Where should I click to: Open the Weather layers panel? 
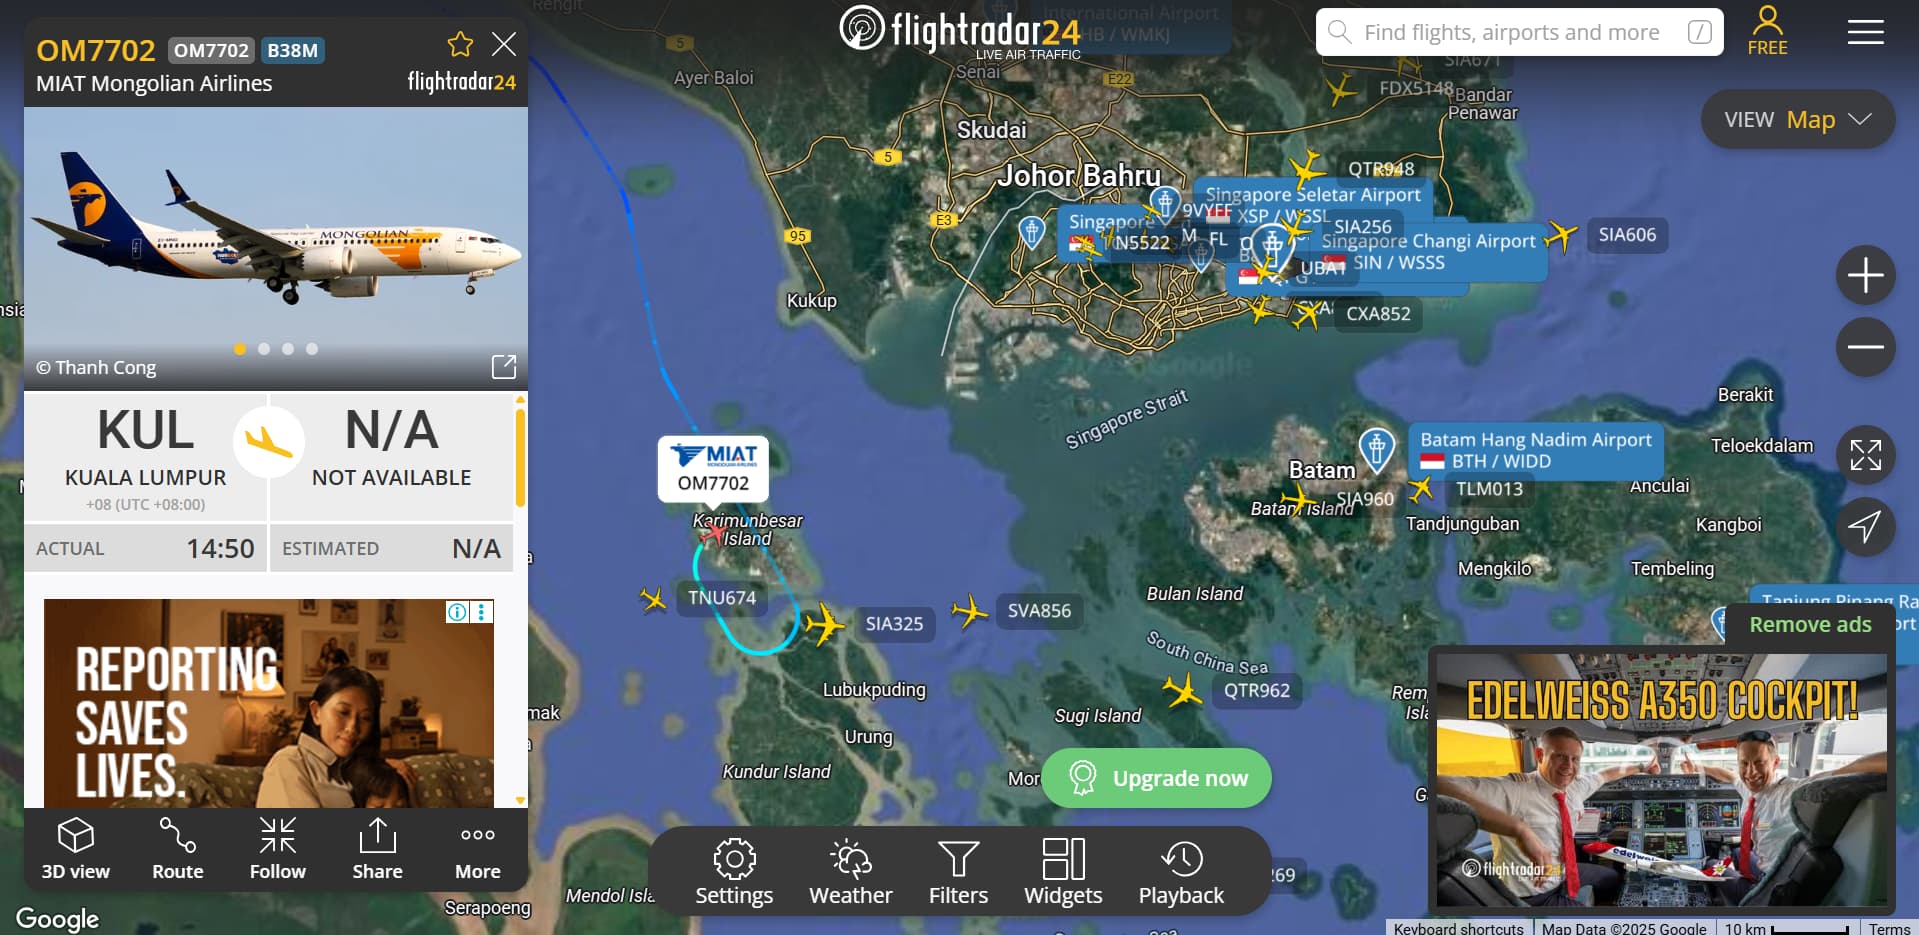pos(850,872)
